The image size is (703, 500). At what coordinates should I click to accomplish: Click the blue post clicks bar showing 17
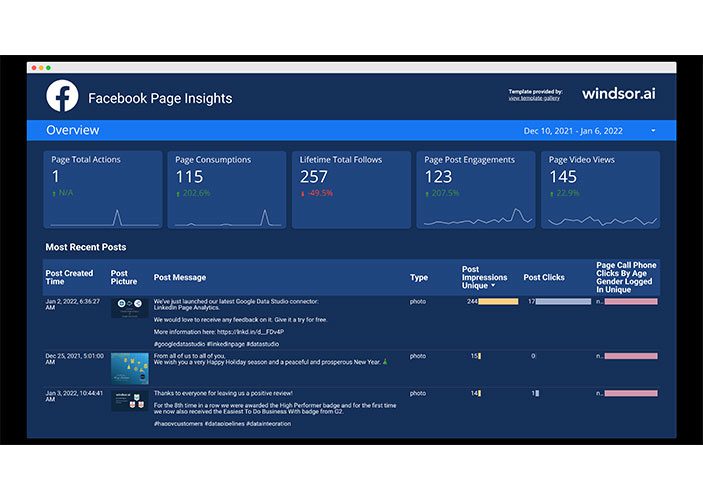[x=563, y=301]
